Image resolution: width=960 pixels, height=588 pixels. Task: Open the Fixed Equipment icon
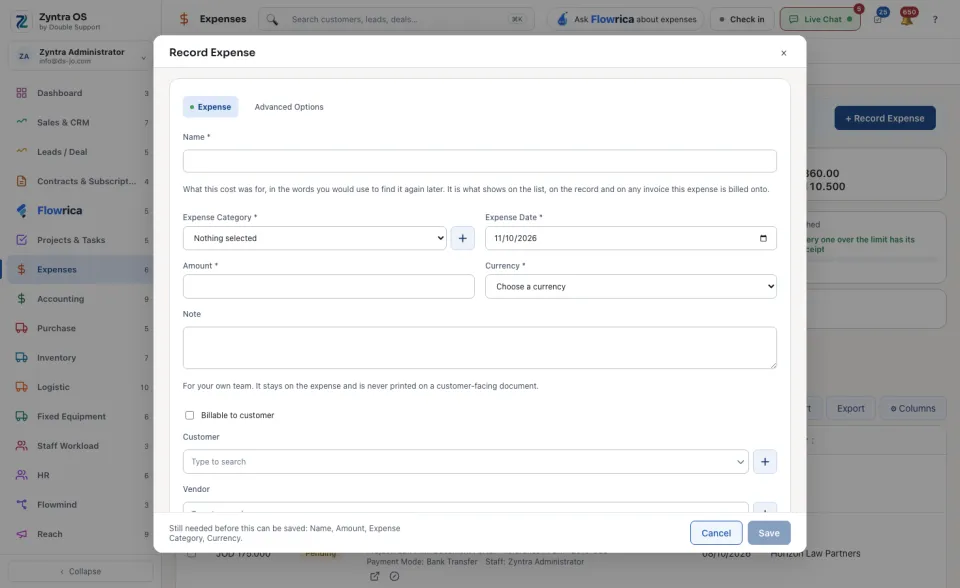coord(21,416)
